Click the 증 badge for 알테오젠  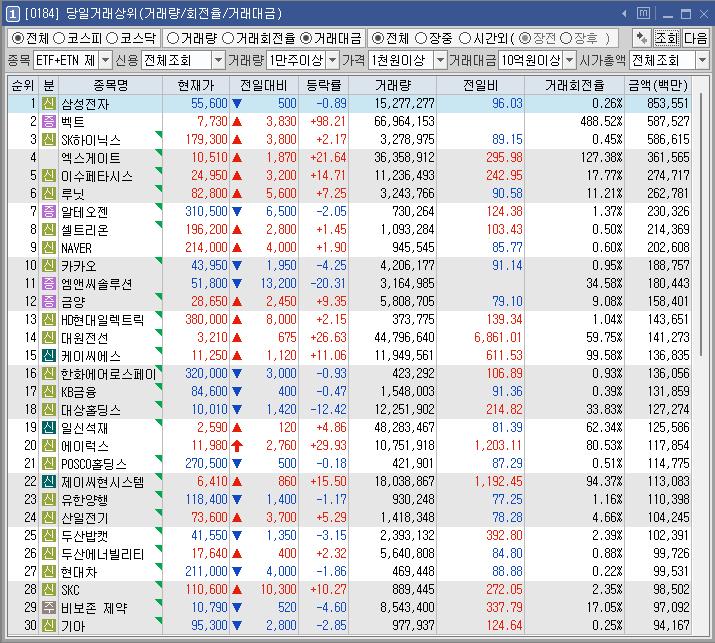click(49, 212)
